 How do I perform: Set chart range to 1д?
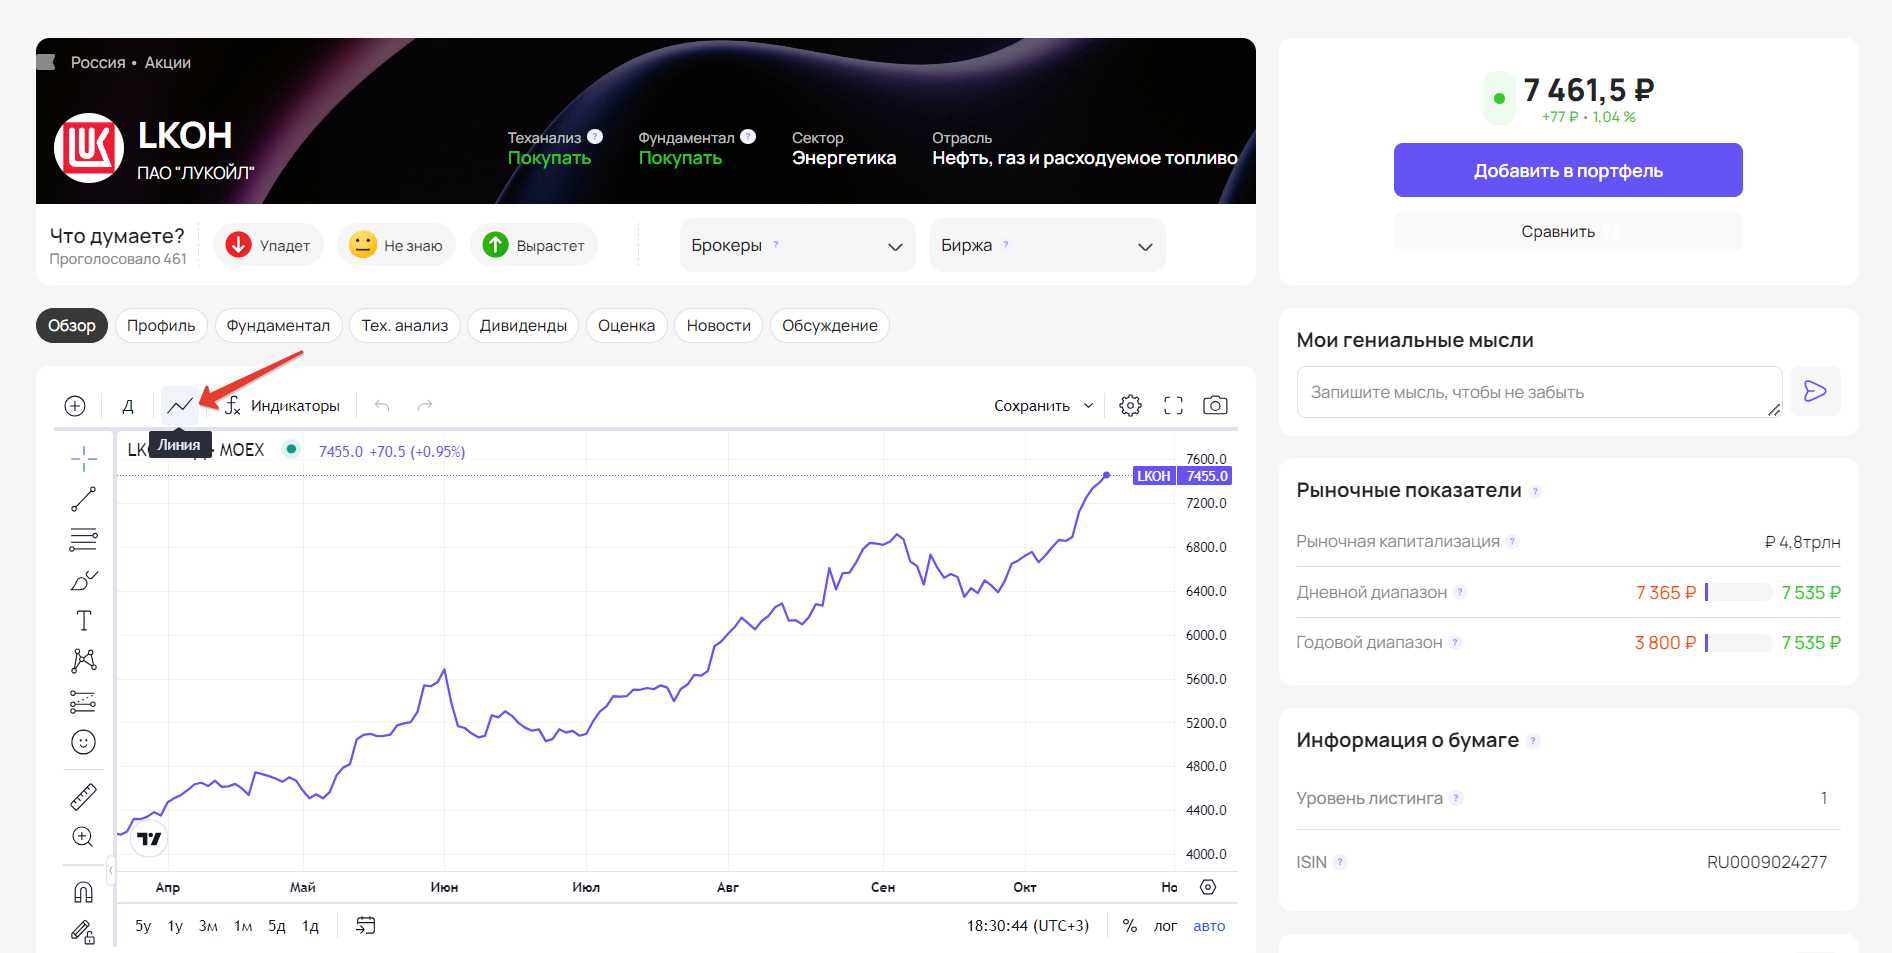pyautogui.click(x=310, y=926)
